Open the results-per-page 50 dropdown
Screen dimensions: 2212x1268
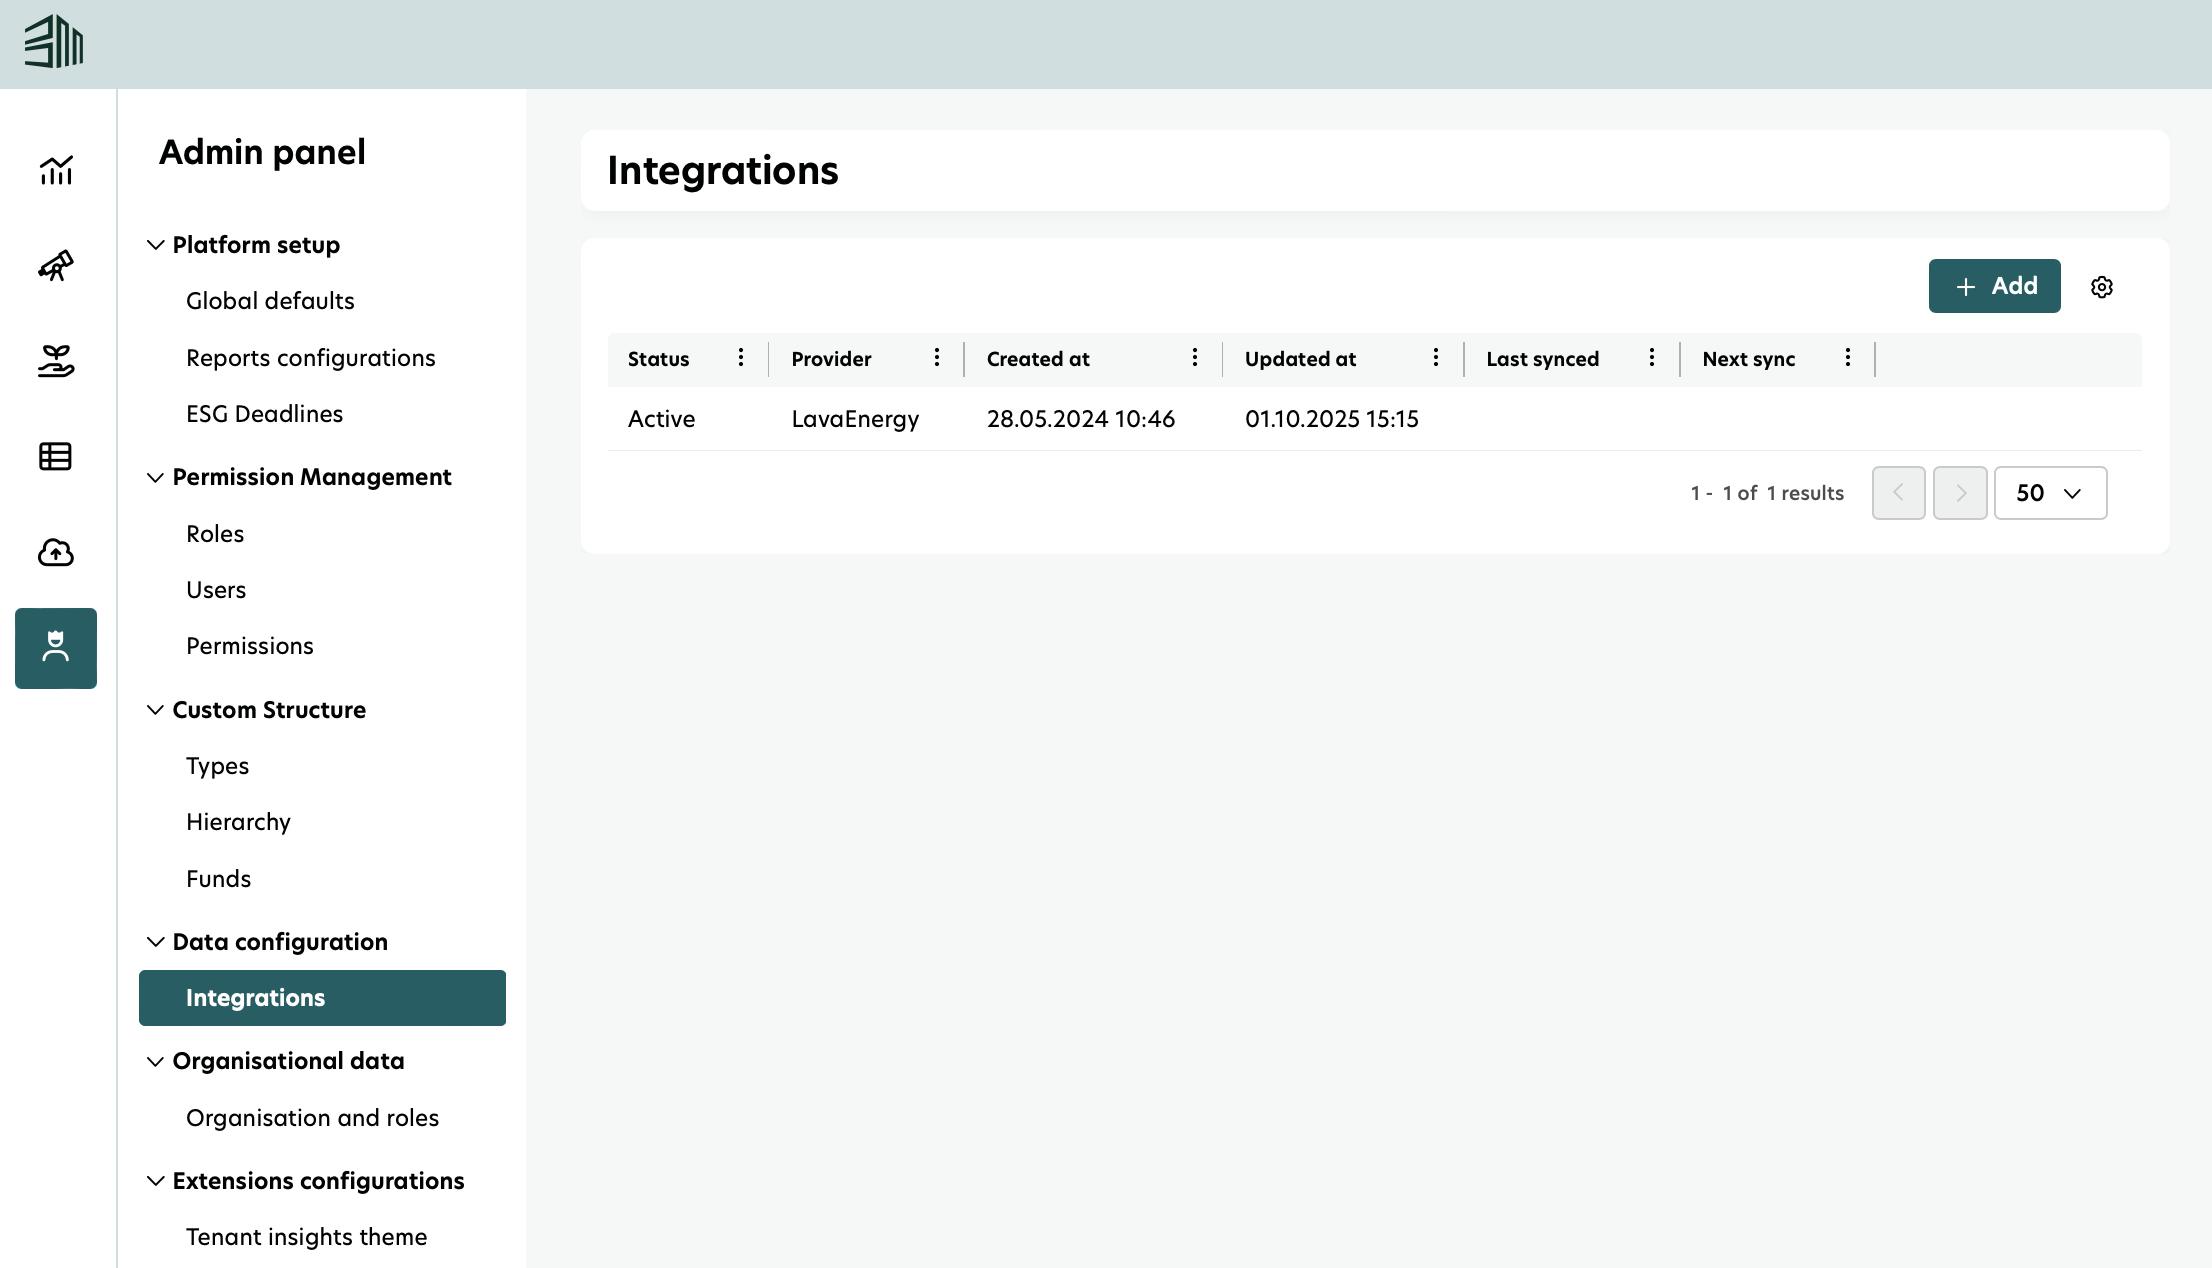2050,492
